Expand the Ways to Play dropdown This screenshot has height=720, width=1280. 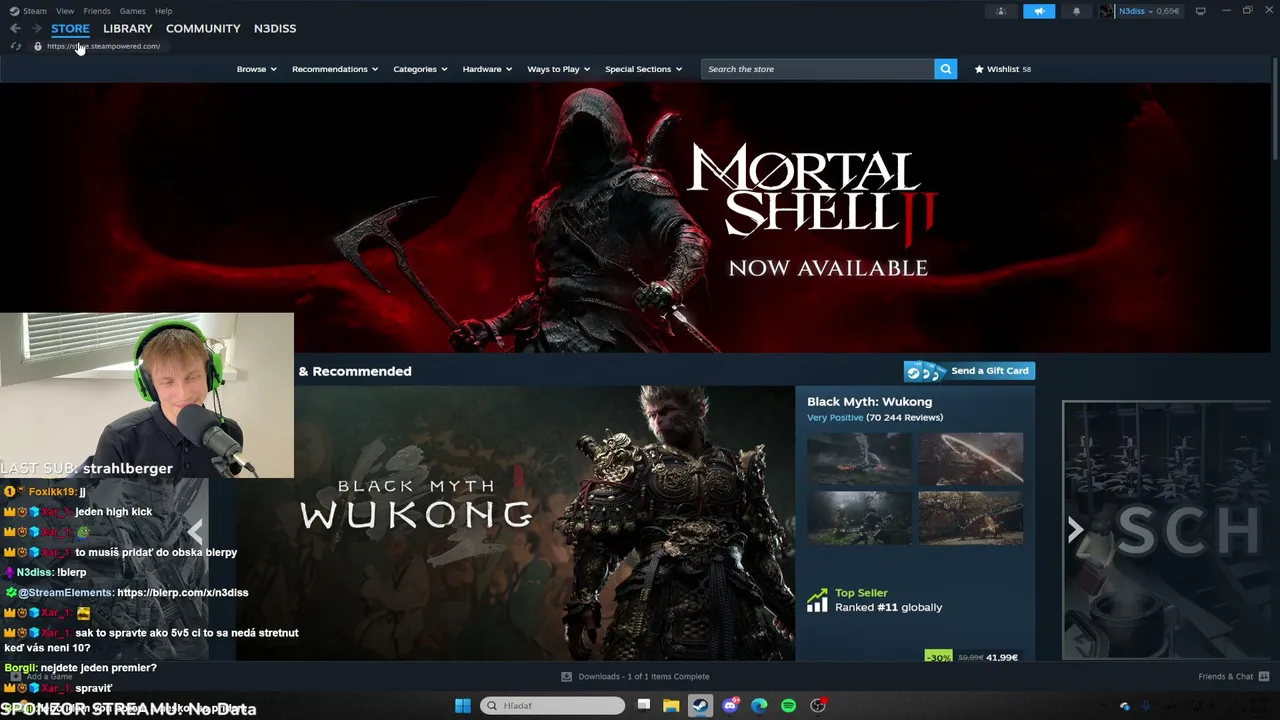(558, 69)
